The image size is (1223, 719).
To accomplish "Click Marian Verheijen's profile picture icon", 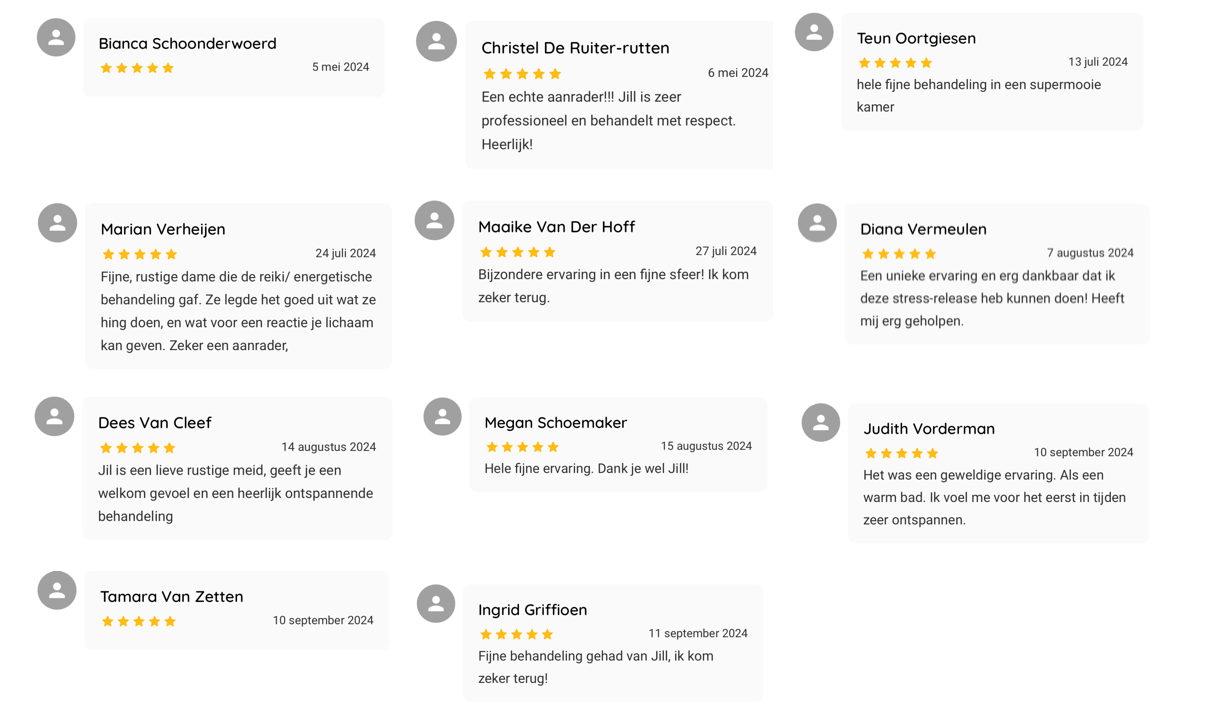I will 57,223.
